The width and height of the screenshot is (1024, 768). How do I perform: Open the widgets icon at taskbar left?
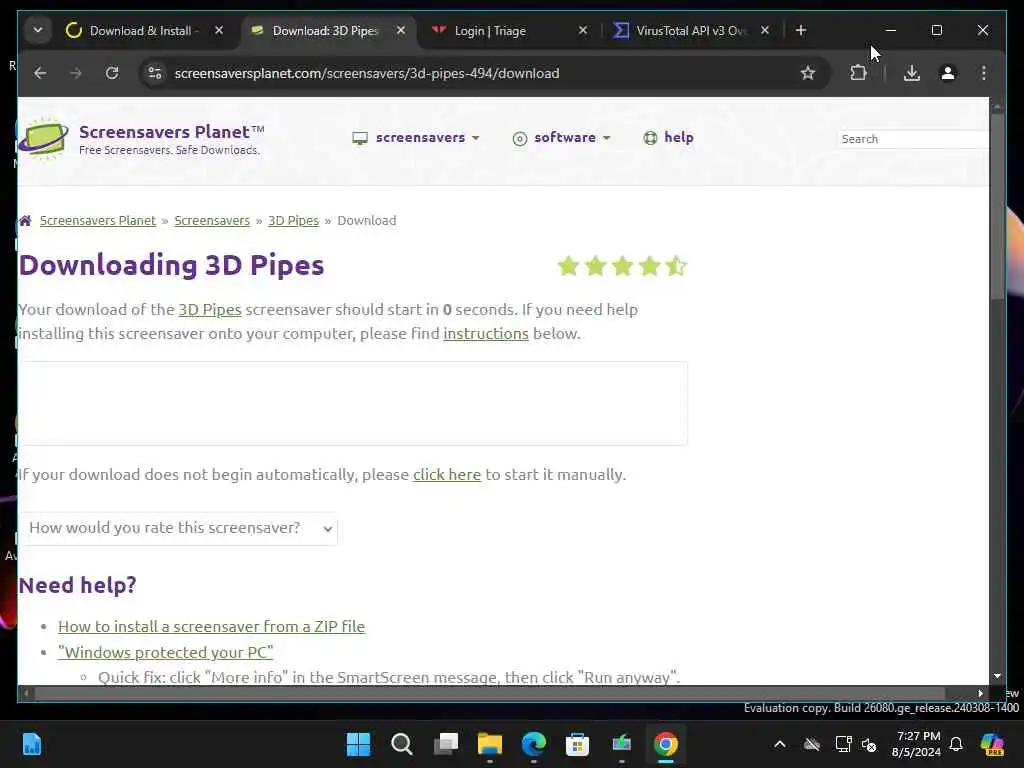pos(31,744)
